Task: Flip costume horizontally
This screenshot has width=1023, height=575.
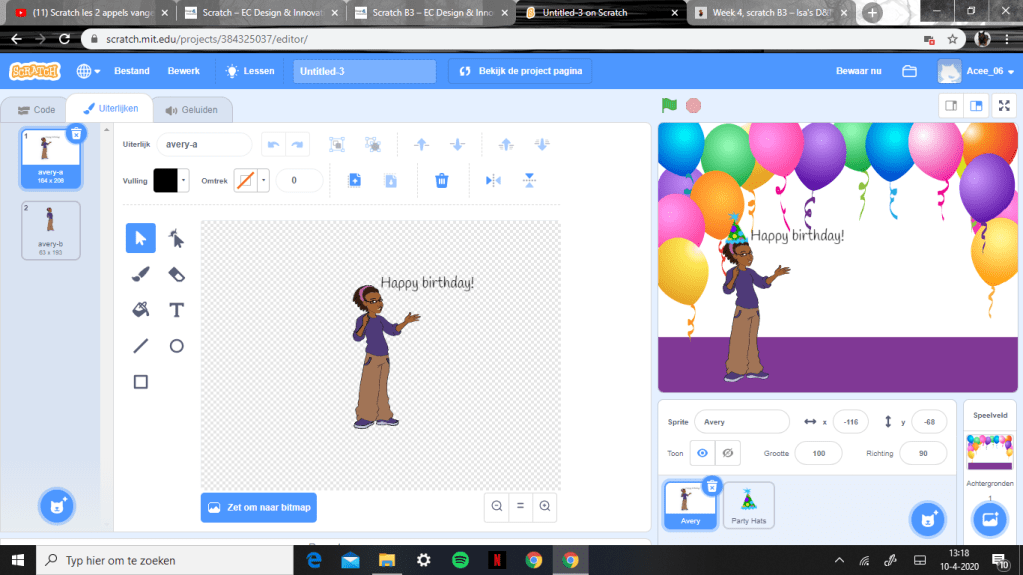Action: [493, 180]
